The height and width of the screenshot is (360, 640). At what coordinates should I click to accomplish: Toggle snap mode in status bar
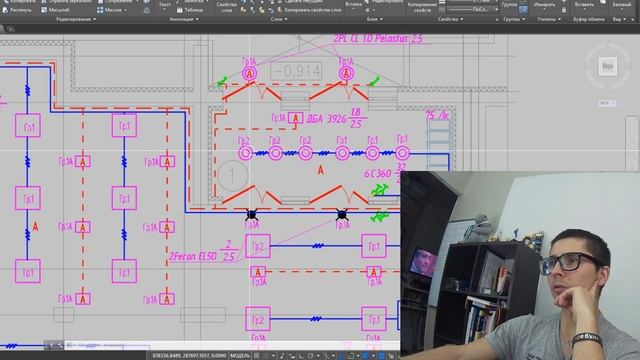click(266, 356)
